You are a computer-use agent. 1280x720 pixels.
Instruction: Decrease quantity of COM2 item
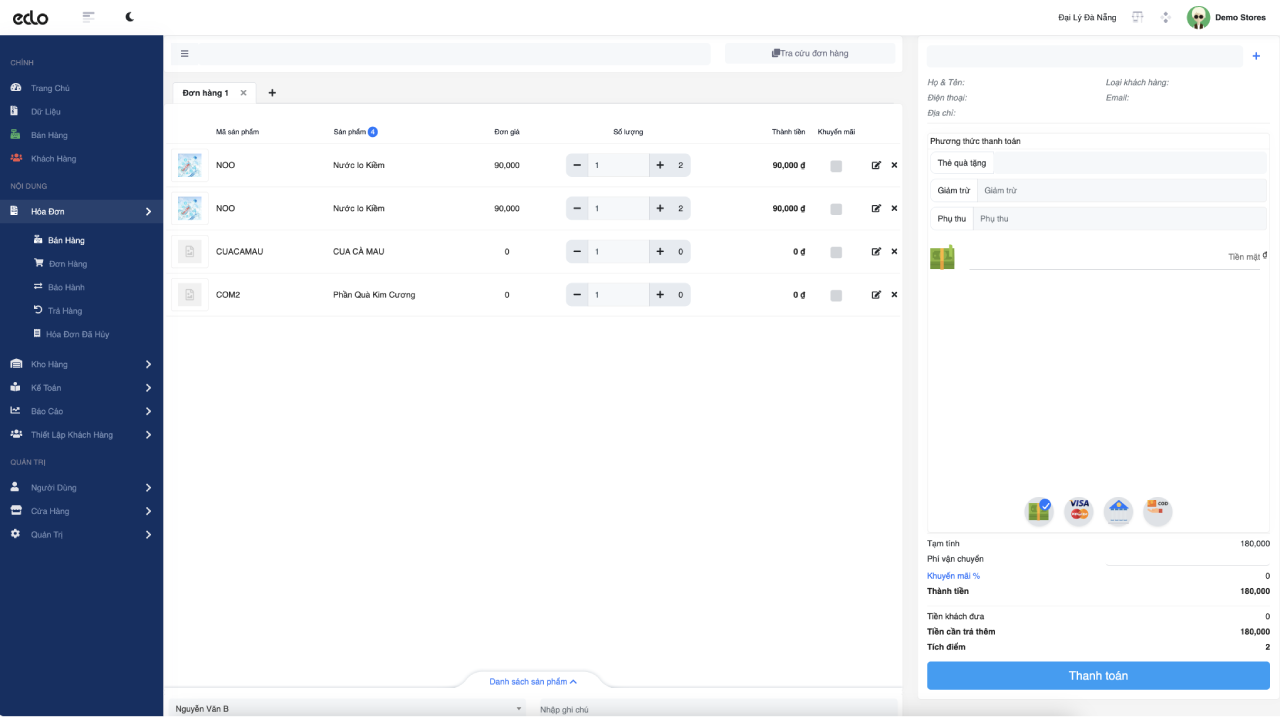(x=577, y=295)
